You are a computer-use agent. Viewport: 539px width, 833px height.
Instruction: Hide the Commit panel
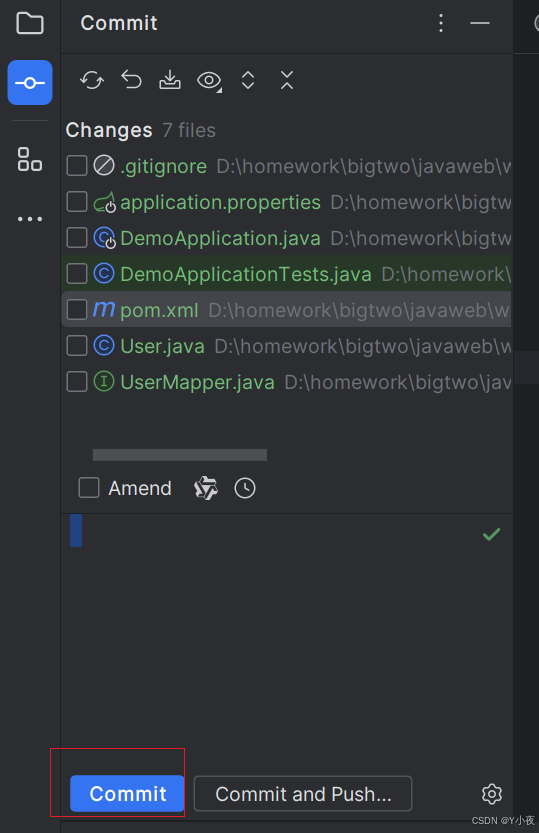(480, 23)
